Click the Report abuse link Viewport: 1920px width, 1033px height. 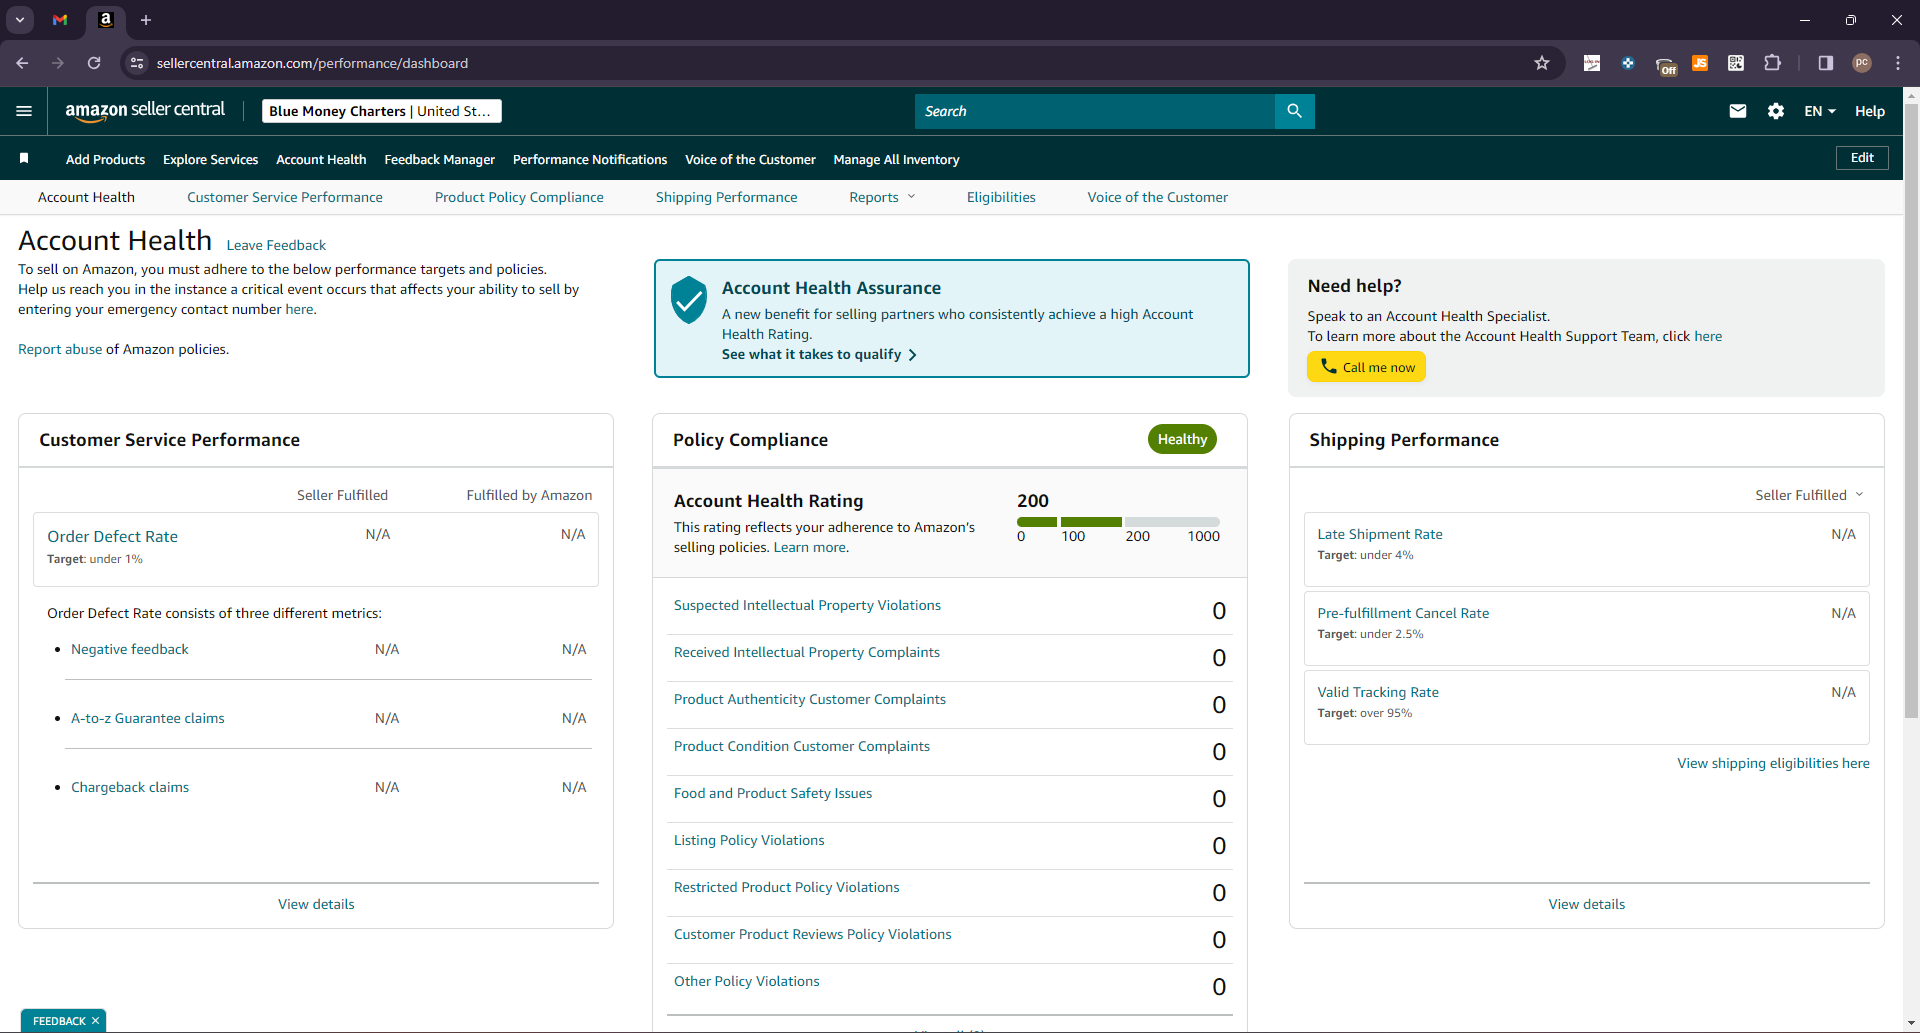pyautogui.click(x=60, y=349)
